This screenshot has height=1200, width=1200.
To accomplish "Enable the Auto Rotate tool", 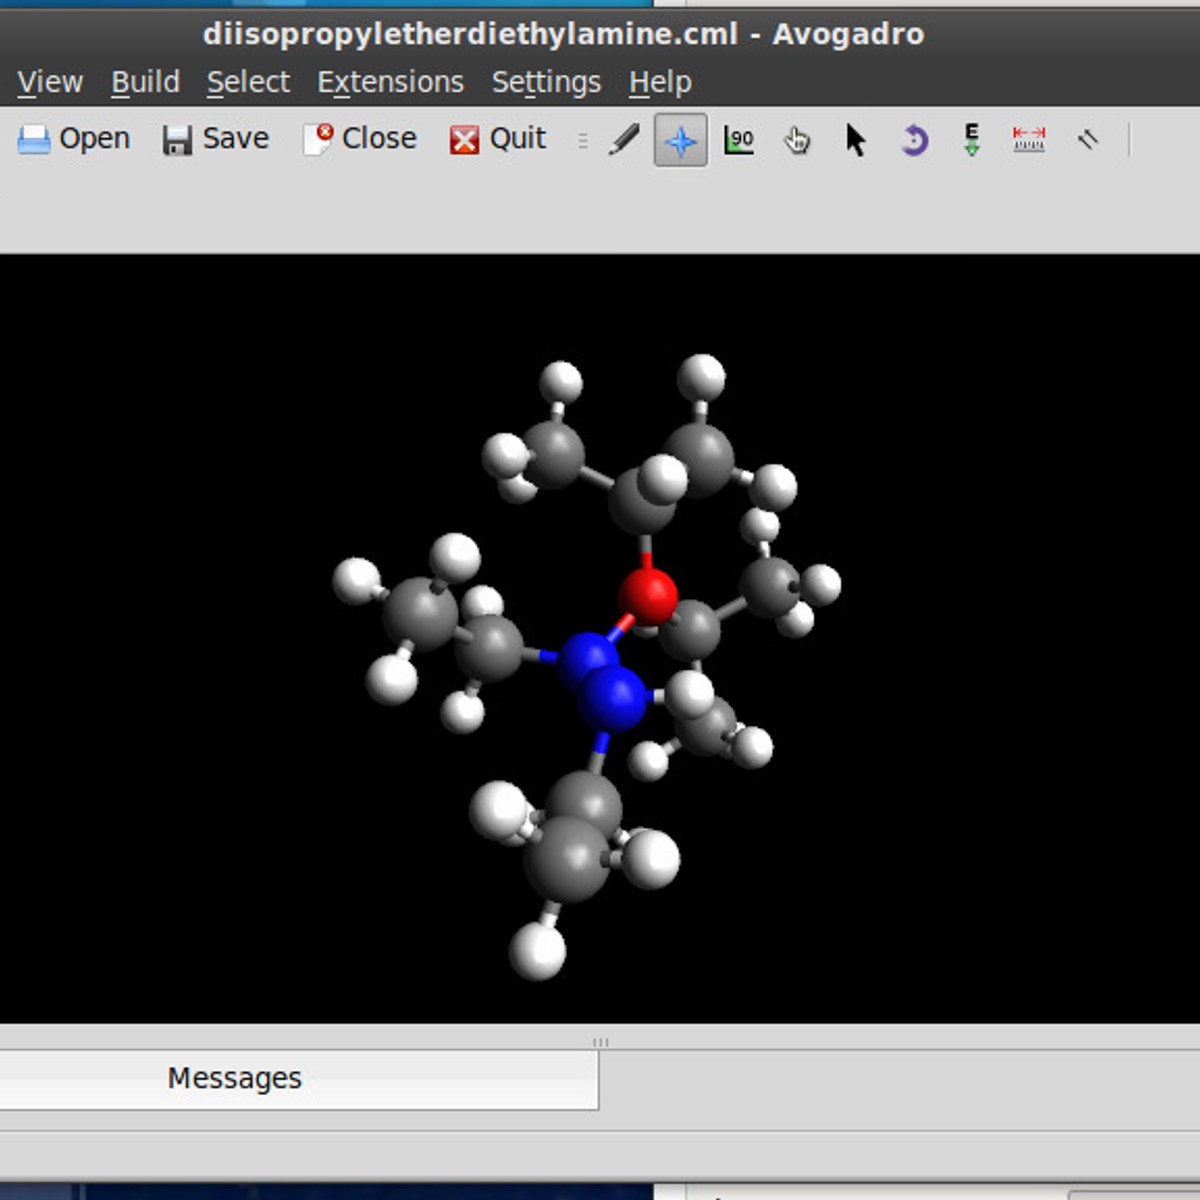I will pos(913,139).
